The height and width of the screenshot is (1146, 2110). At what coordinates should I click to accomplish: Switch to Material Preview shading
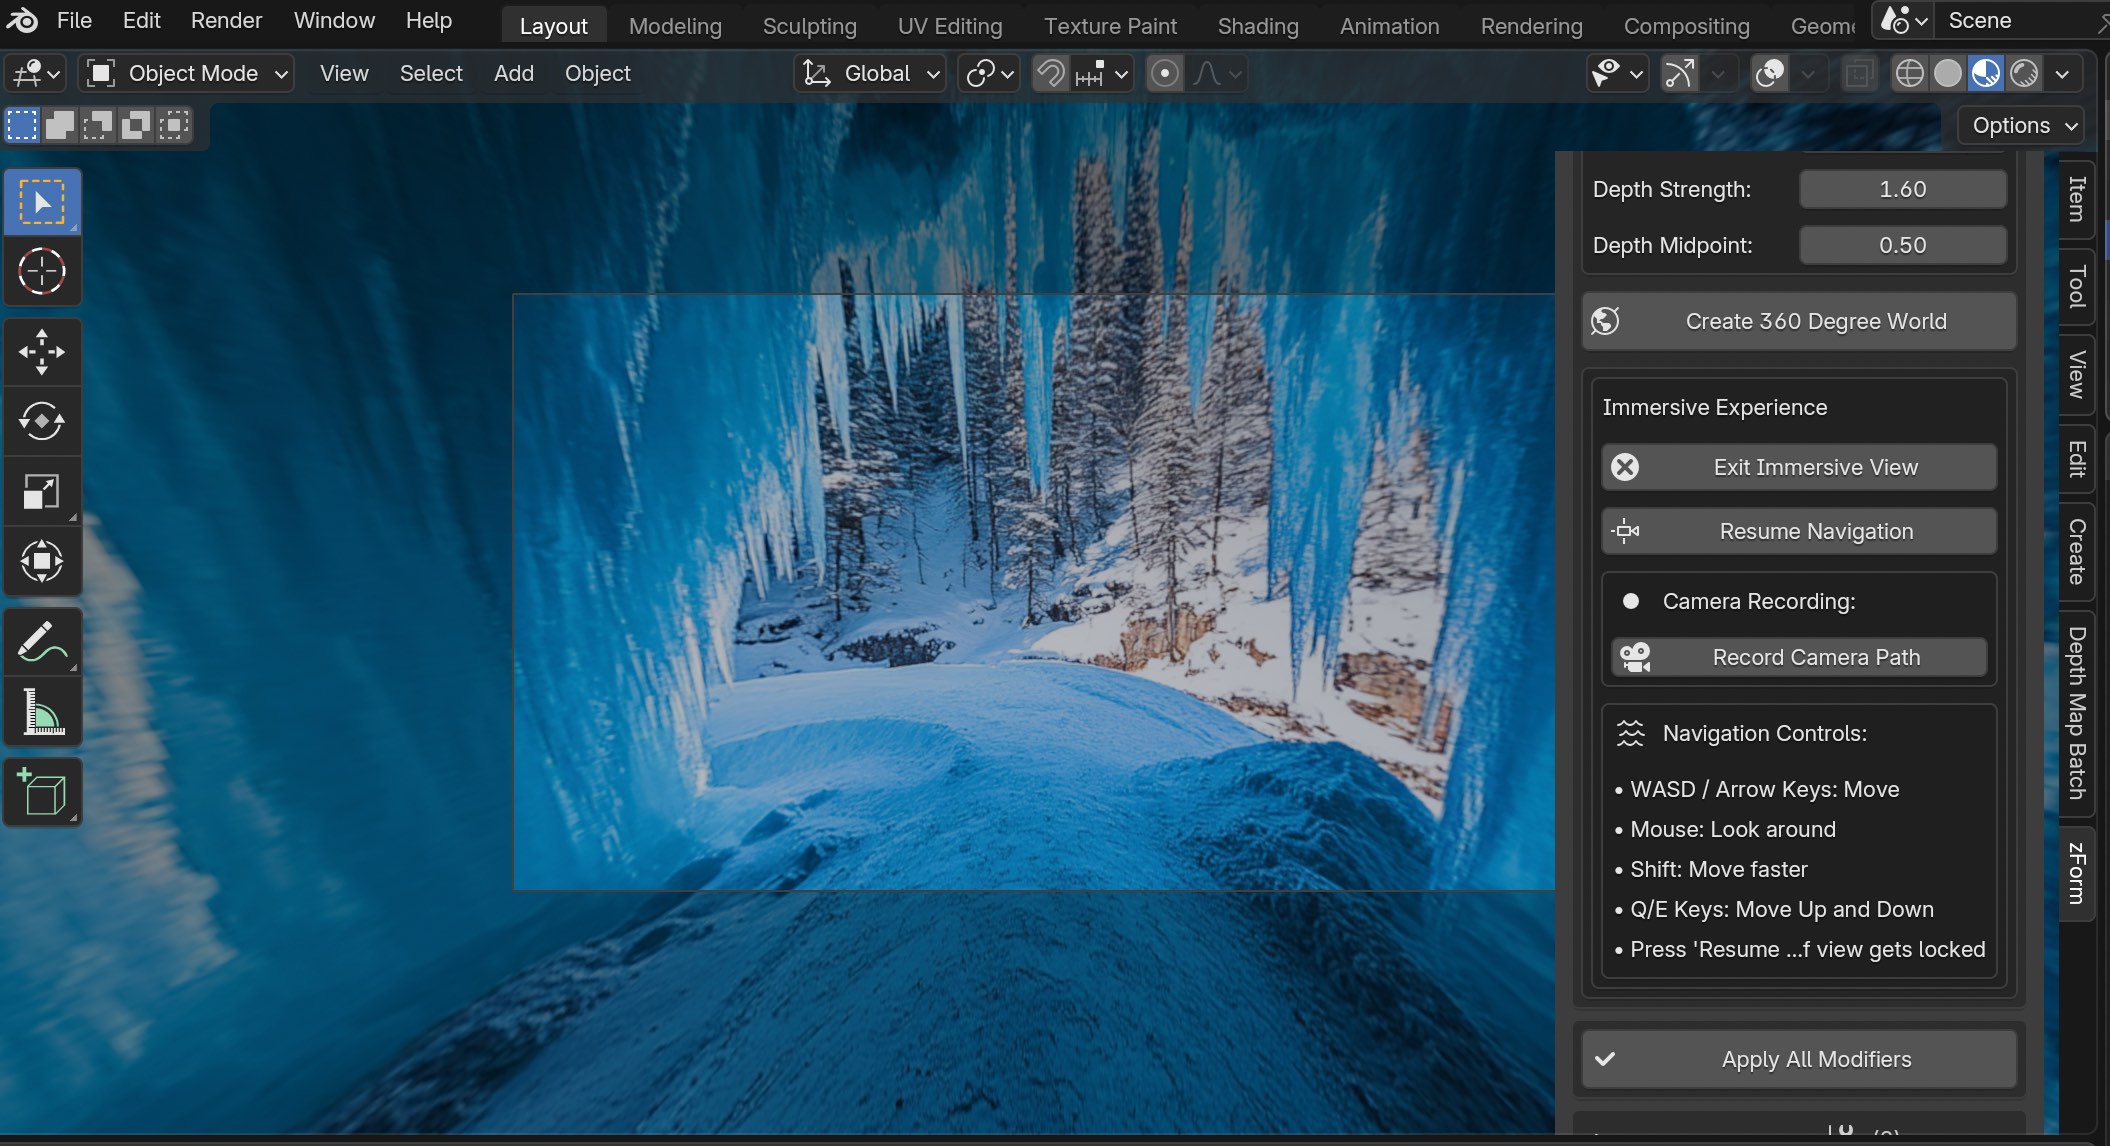click(x=1986, y=73)
